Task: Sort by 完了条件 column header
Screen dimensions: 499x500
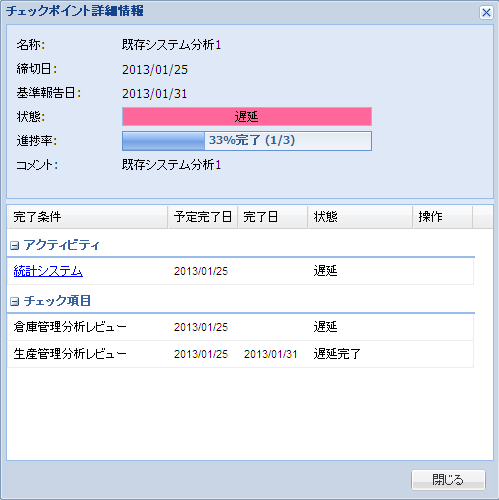Action: 87,217
